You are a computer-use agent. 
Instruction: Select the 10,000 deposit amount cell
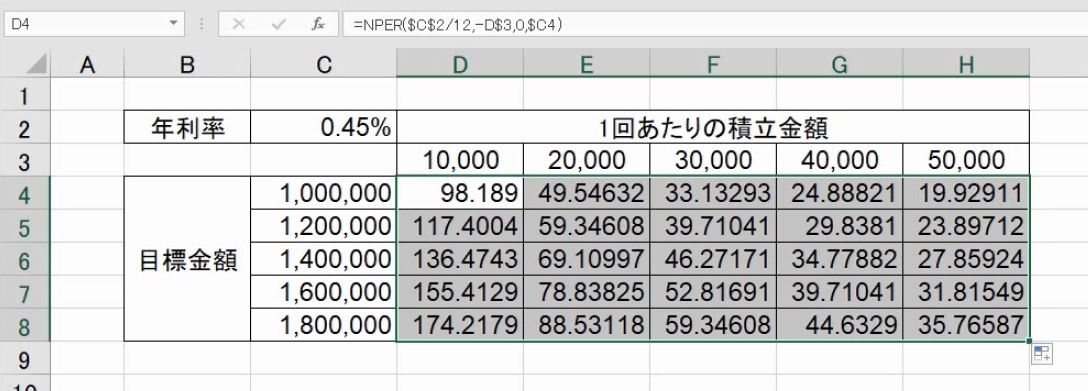pyautogui.click(x=460, y=160)
